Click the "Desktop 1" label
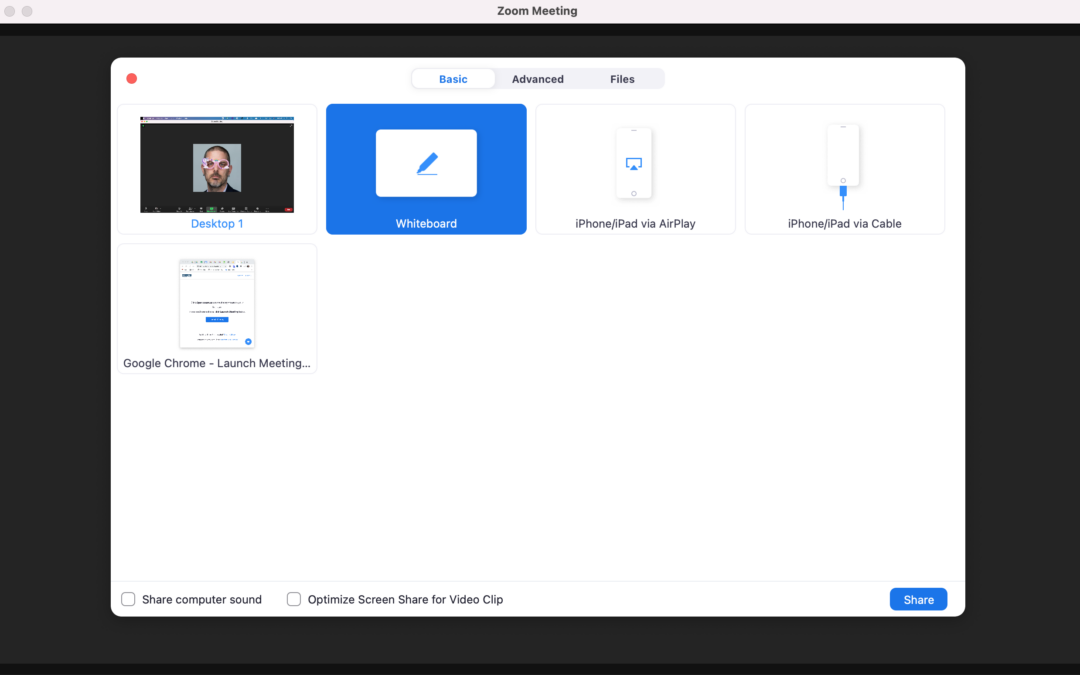 point(217,224)
